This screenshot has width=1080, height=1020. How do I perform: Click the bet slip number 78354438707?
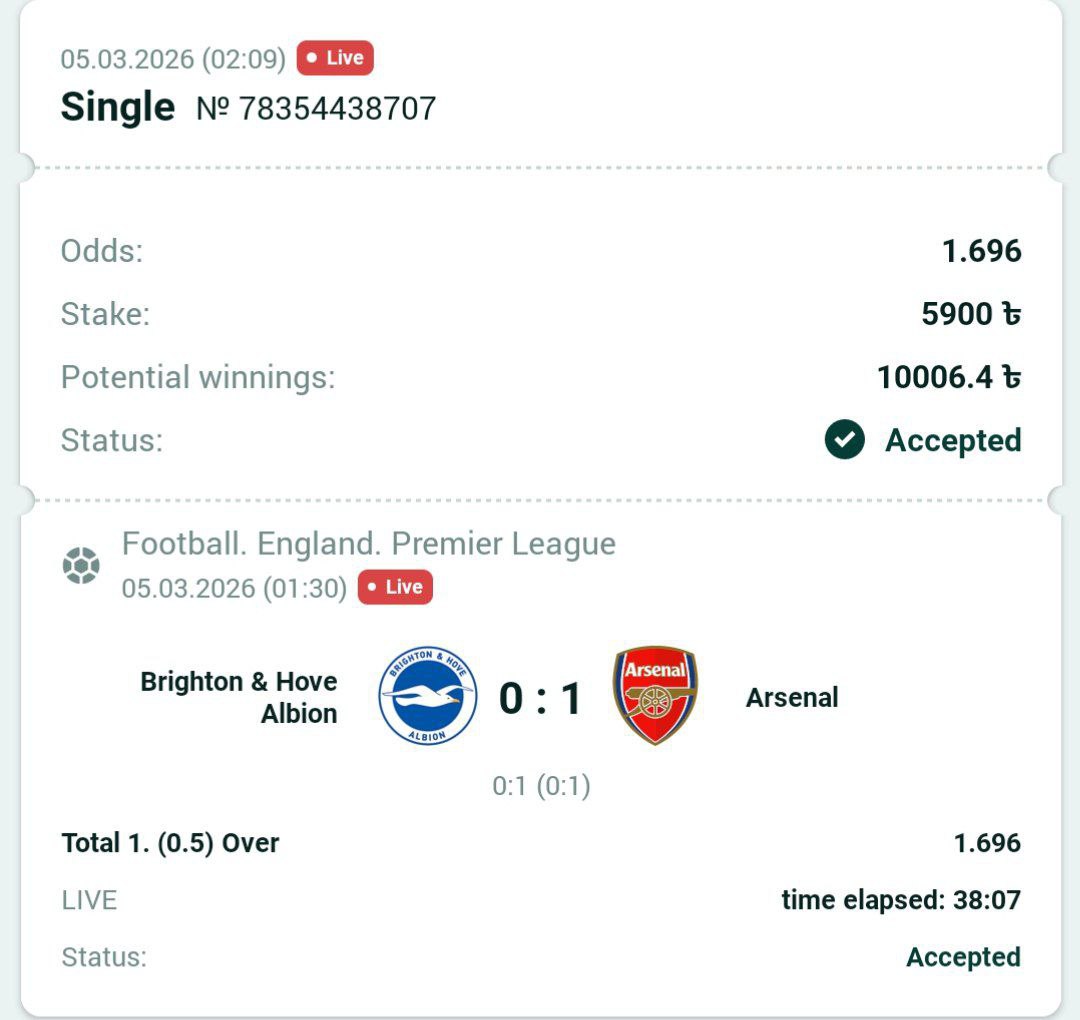click(x=317, y=108)
